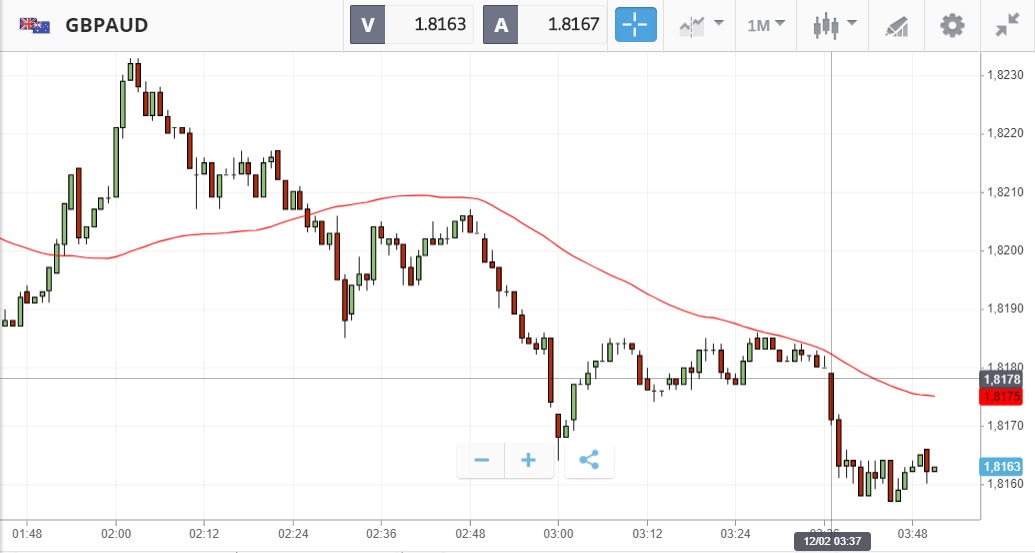Open chart settings gear

coord(952,25)
